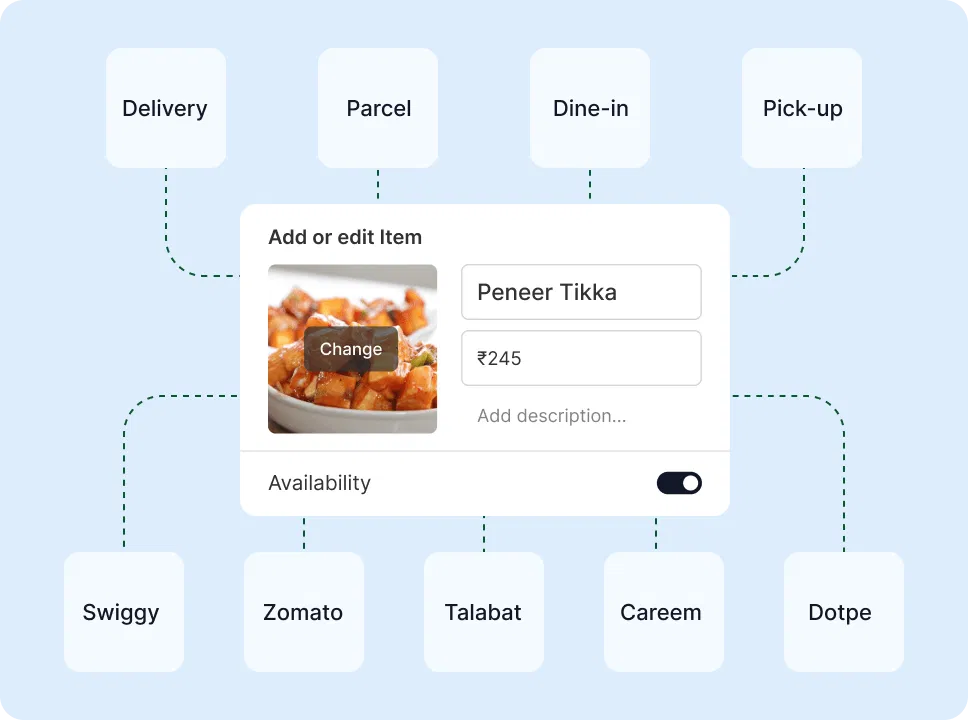Select the Talabat platform card

483,612
